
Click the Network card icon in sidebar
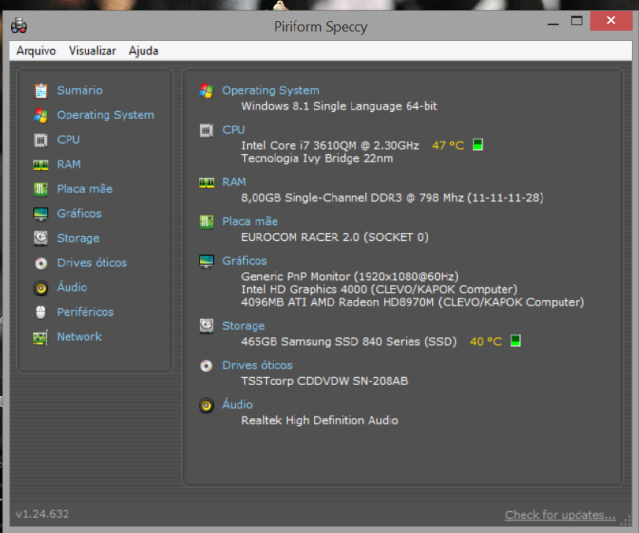(41, 337)
